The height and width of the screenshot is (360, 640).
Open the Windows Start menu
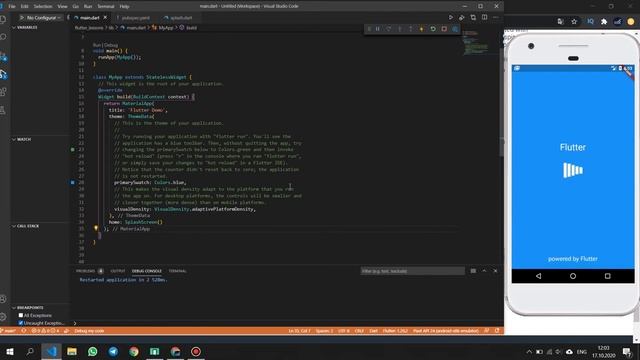10,351
